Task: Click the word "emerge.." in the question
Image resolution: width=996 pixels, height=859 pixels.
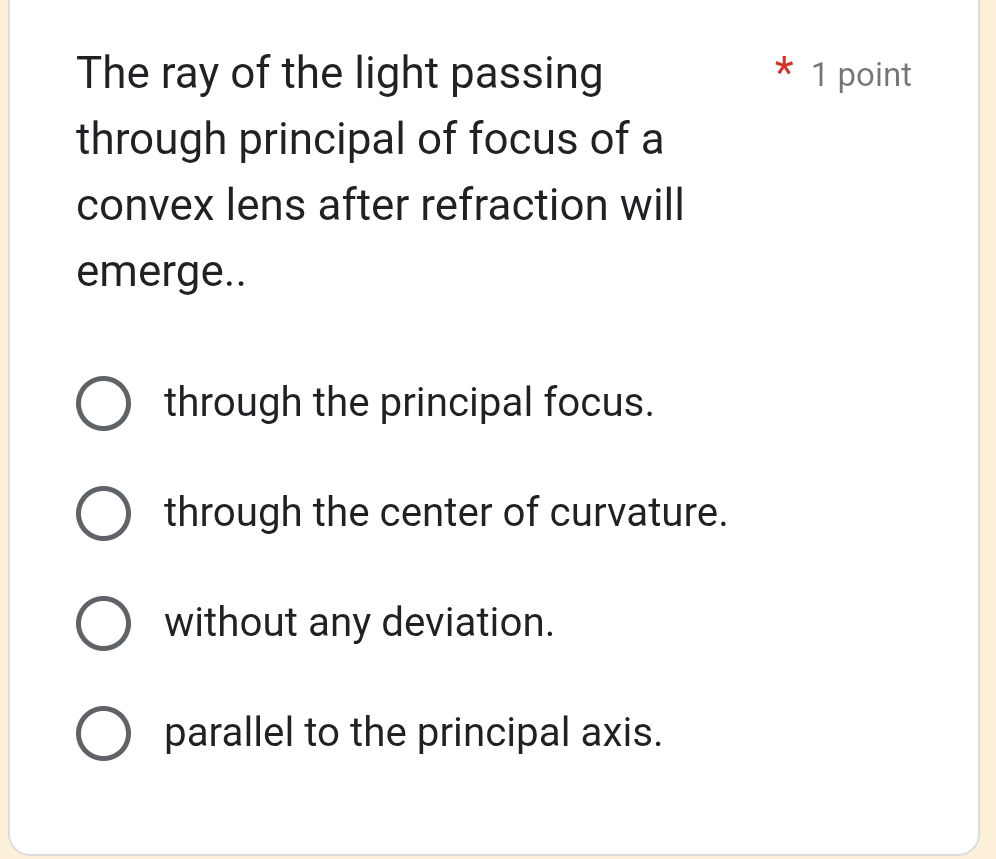Action: (x=161, y=270)
